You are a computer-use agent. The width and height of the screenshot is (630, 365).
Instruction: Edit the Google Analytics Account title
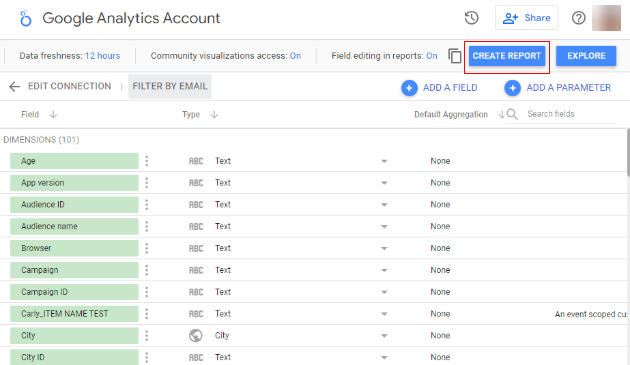click(x=131, y=18)
